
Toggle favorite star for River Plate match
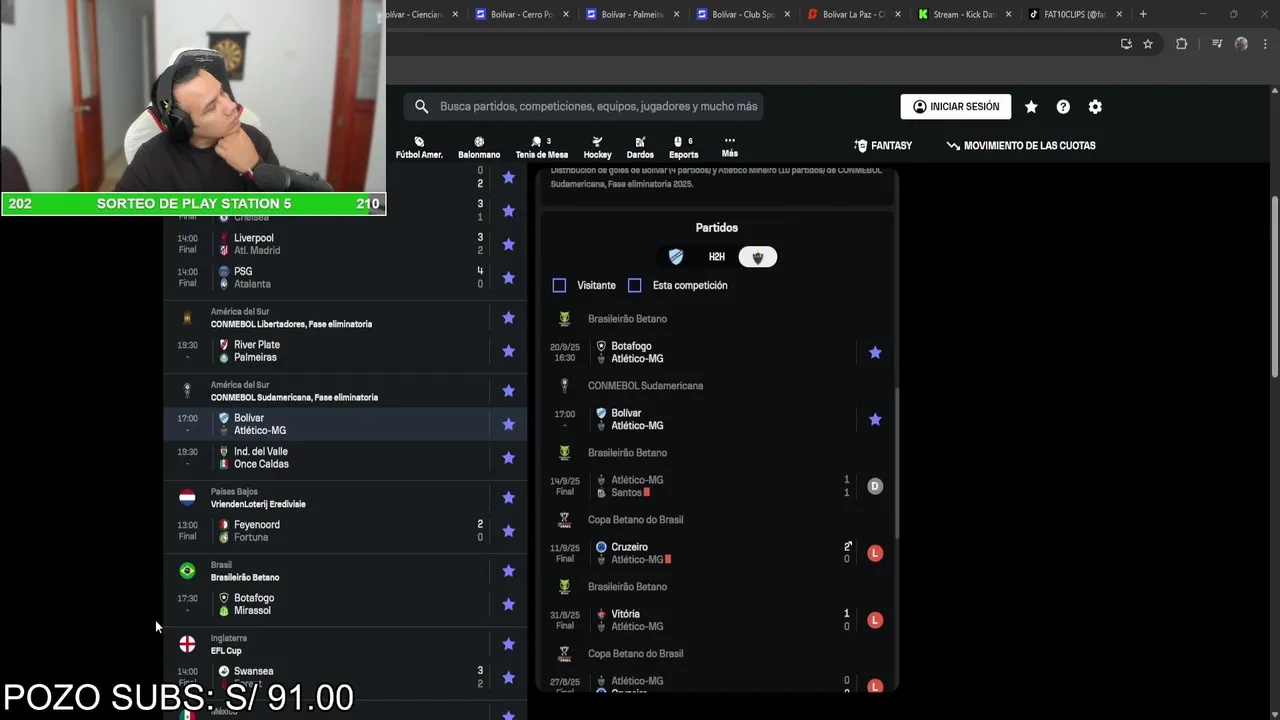tap(508, 351)
